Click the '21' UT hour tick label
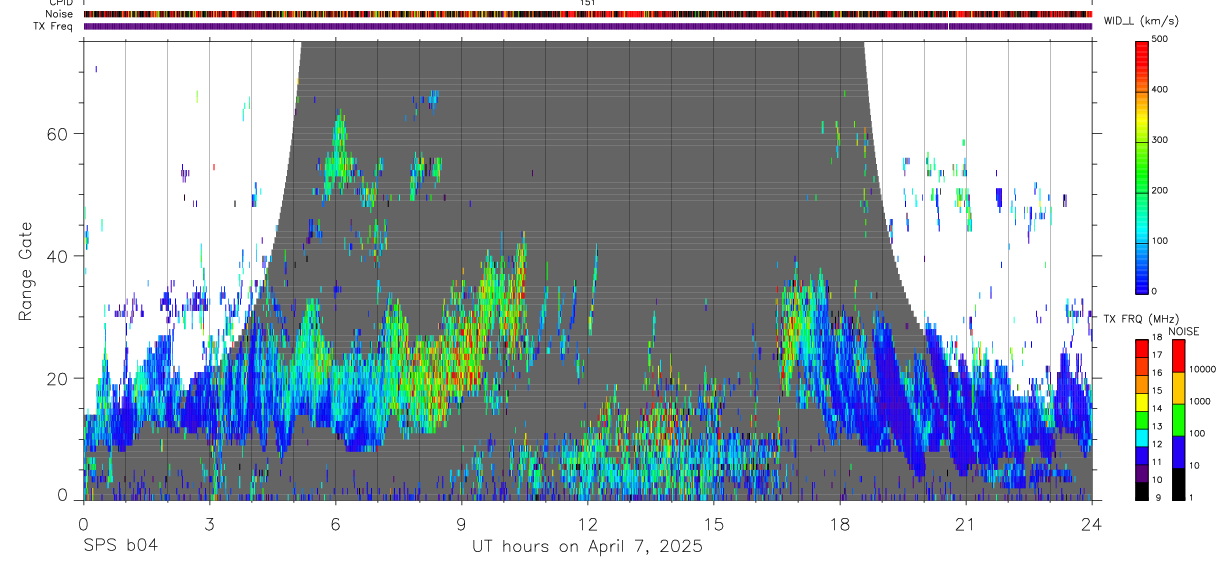Viewport: 1228px width, 567px height. point(965,524)
